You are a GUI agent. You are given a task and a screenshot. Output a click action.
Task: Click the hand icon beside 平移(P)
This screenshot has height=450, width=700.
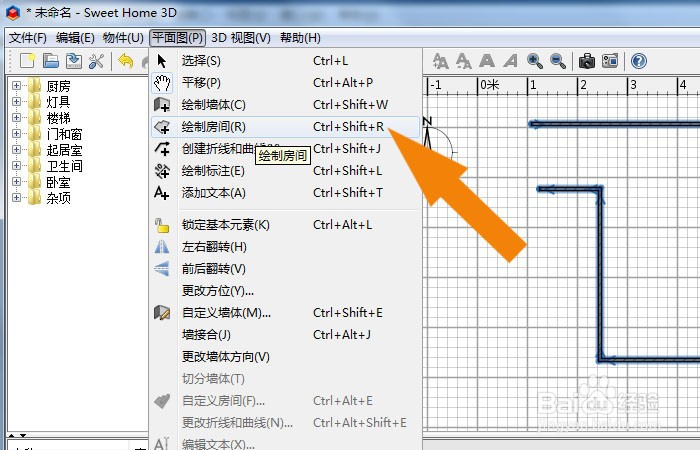click(x=162, y=83)
